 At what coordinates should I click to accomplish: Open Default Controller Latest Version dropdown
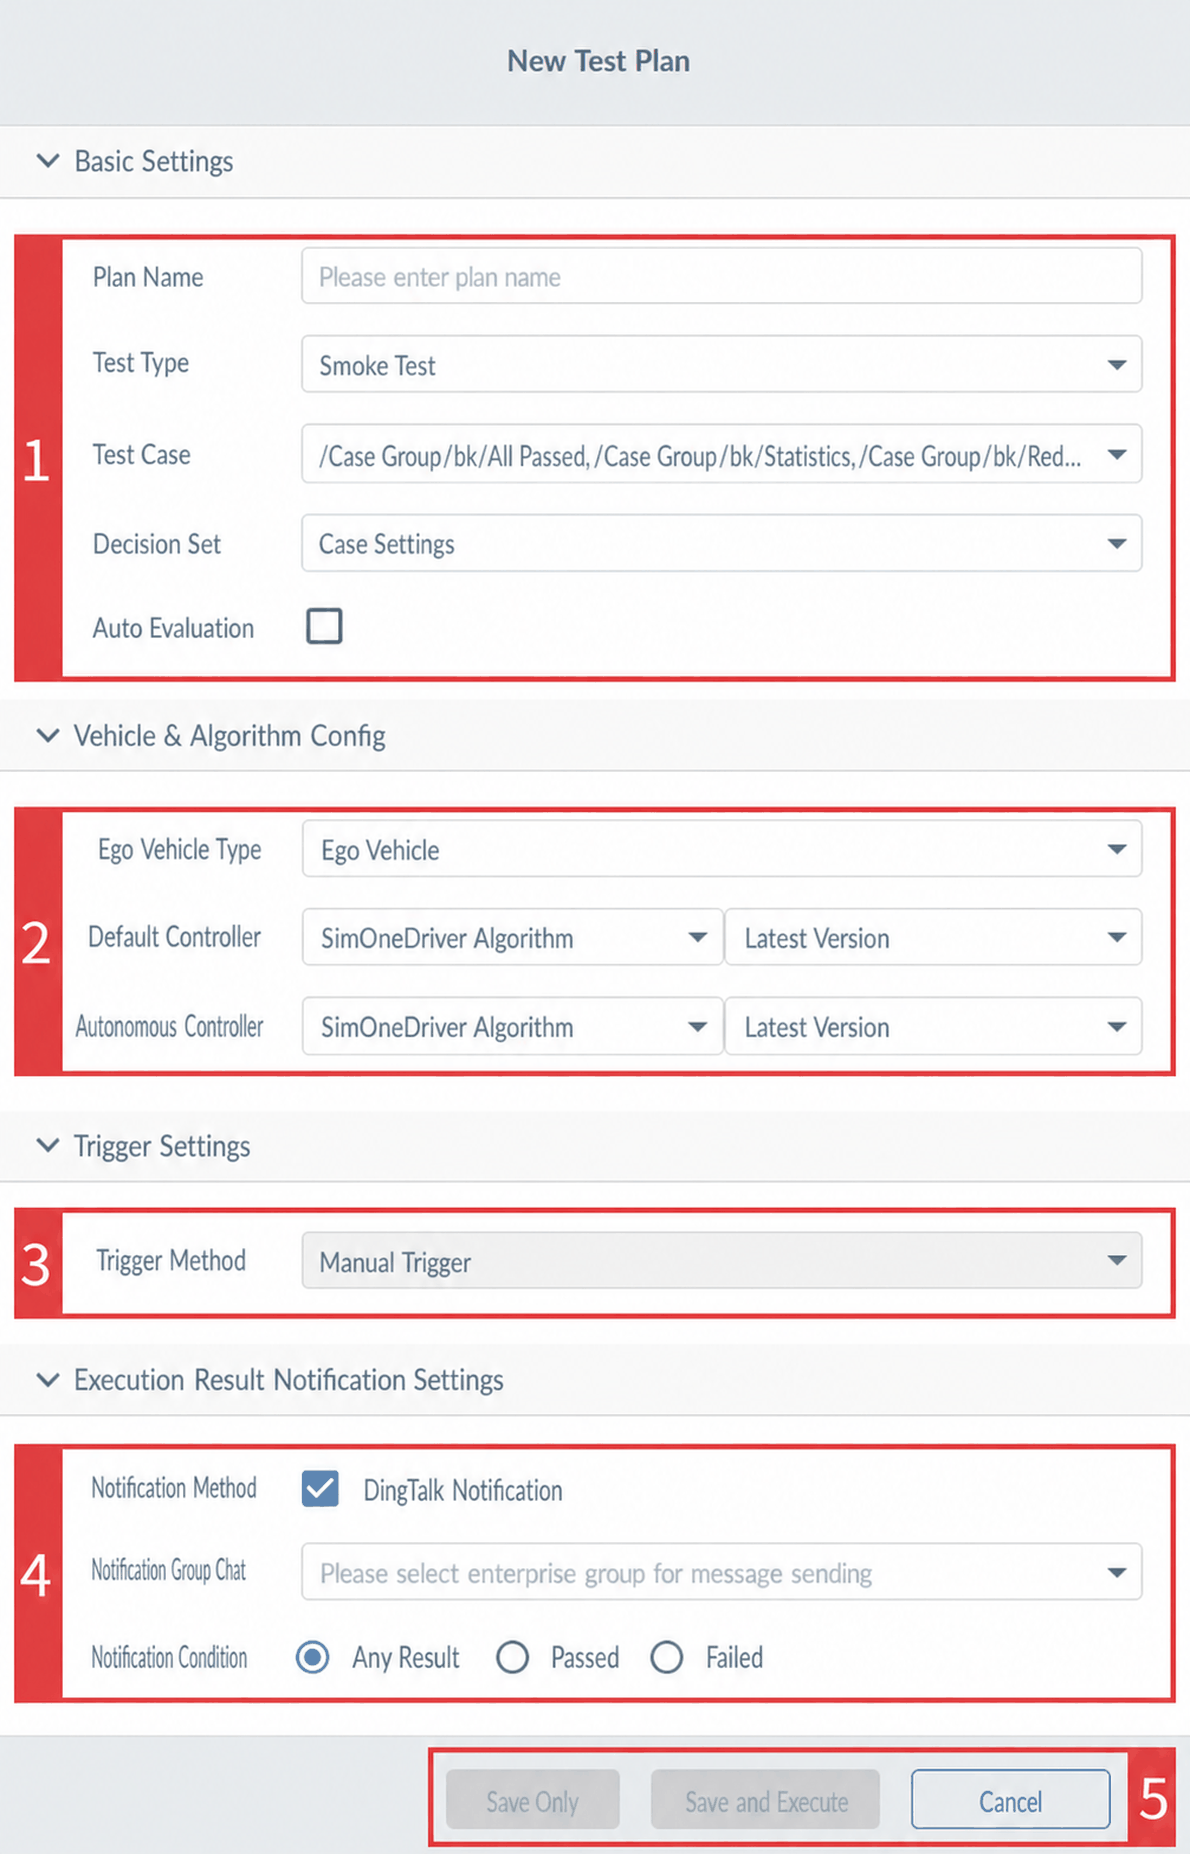933,938
